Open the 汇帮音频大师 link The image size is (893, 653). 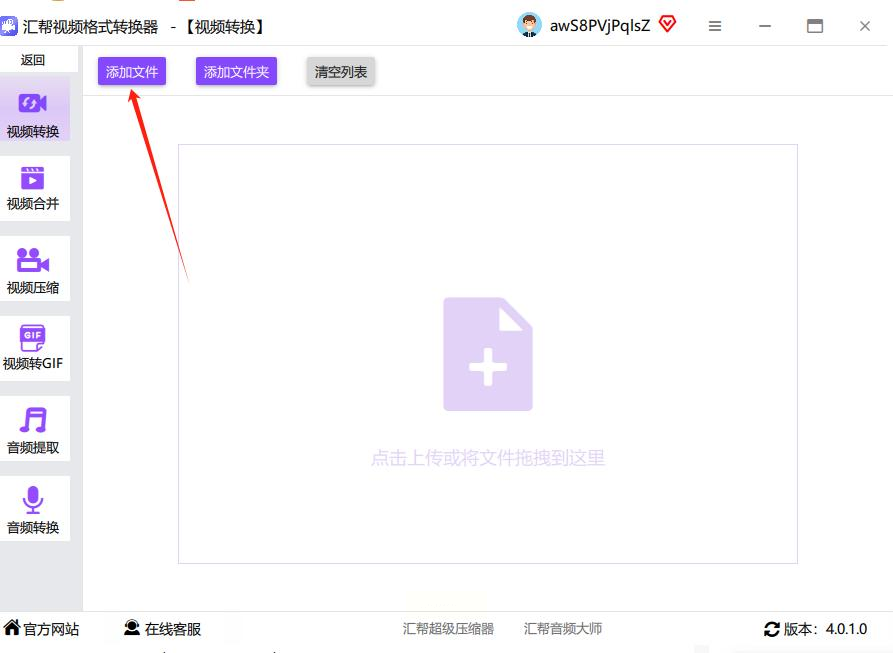click(x=563, y=629)
